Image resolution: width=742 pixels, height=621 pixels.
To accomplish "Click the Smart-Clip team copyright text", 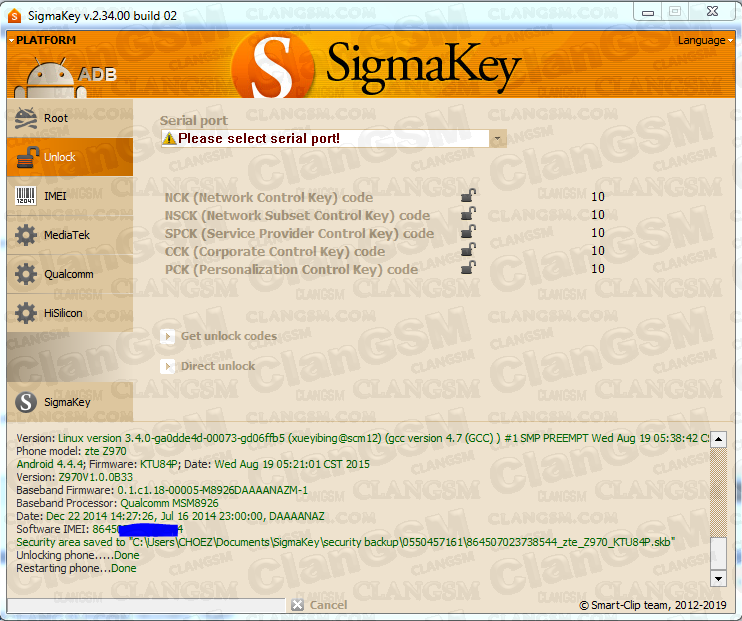I will (653, 605).
